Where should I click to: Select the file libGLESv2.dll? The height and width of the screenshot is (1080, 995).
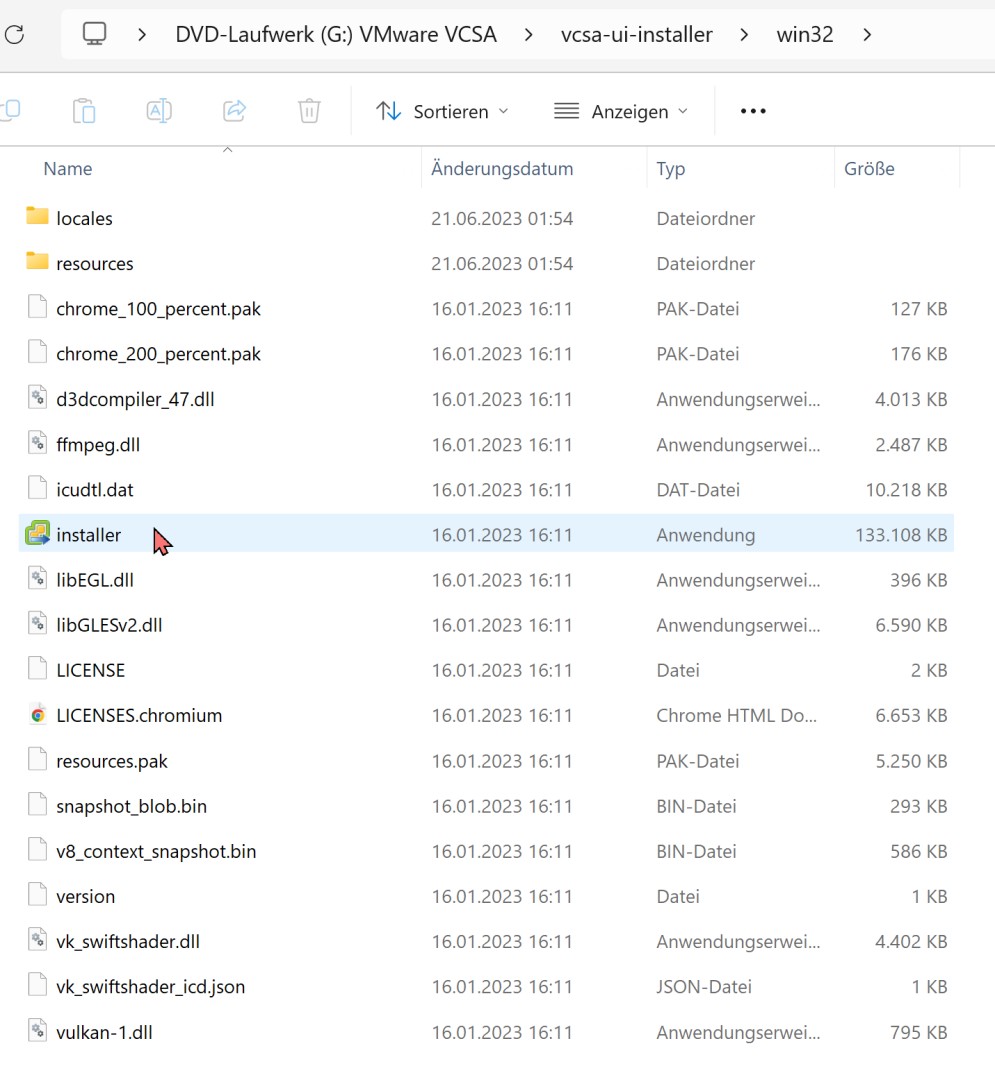(x=109, y=625)
